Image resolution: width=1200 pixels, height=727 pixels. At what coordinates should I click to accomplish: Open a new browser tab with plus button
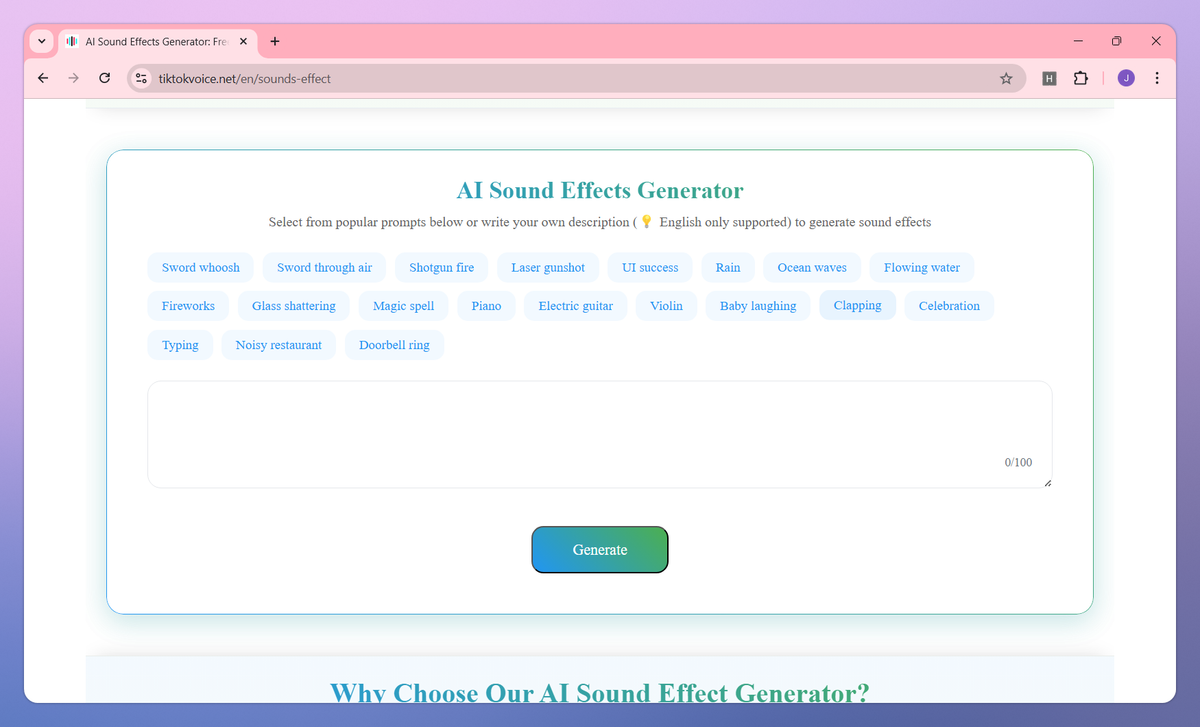click(274, 41)
